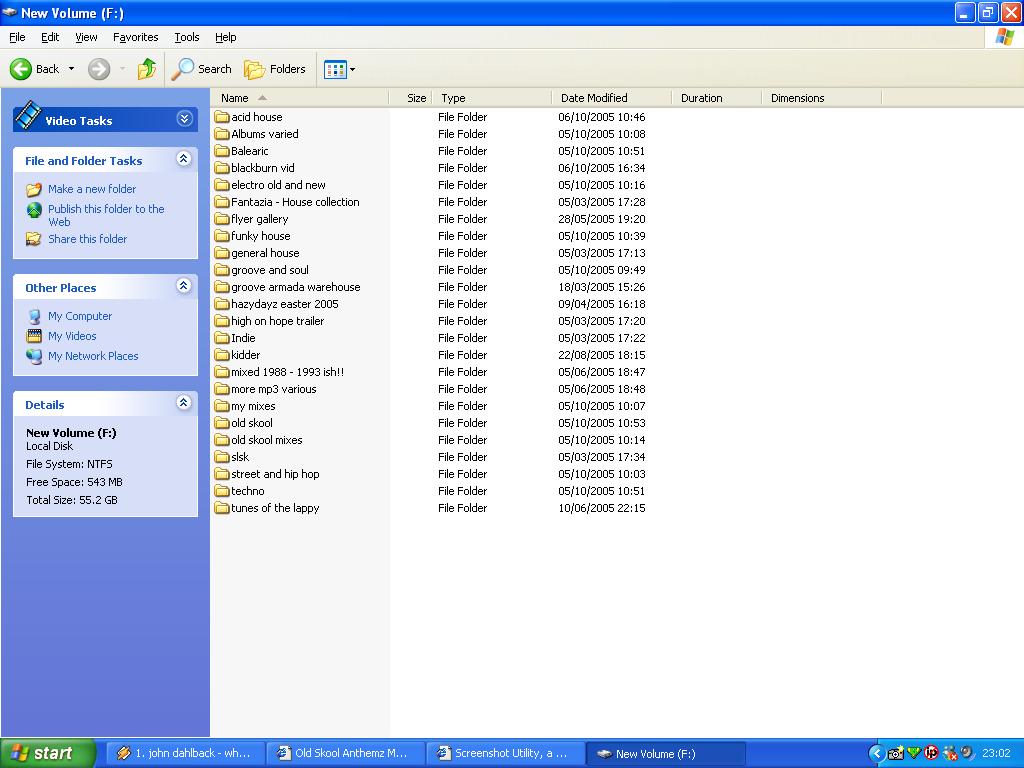
Task: Collapse the Details panel
Action: point(184,403)
